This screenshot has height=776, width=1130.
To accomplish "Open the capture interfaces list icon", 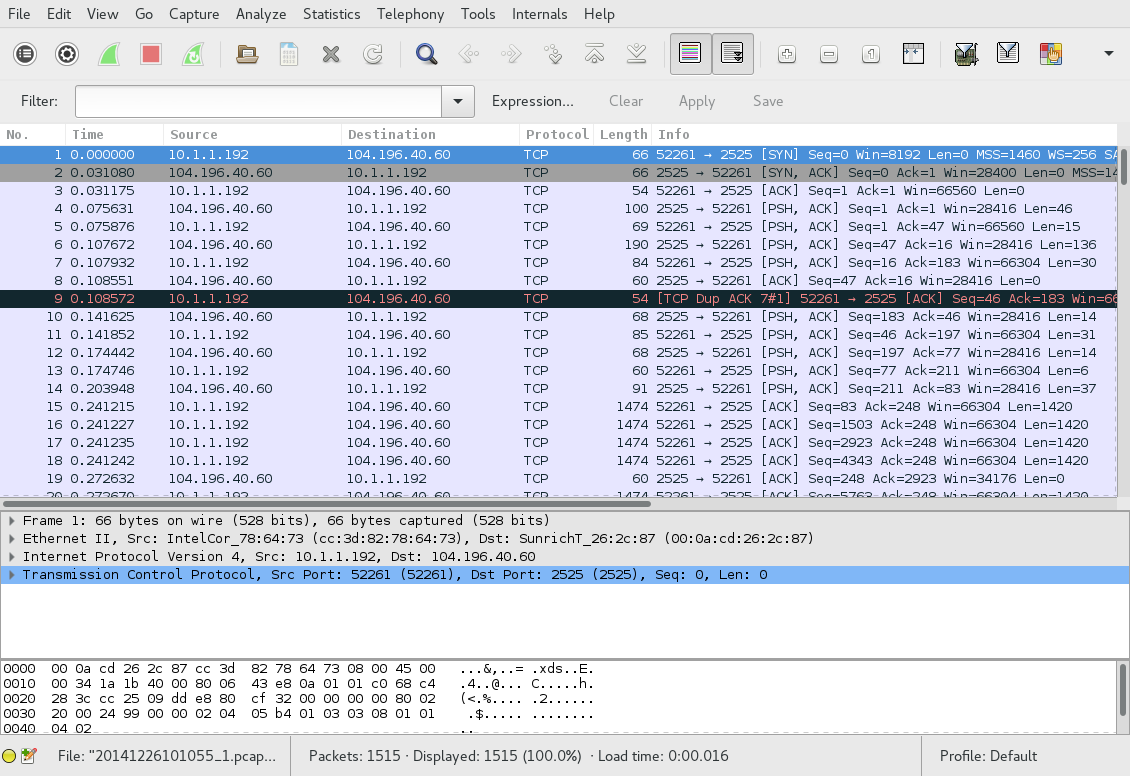I will point(25,54).
